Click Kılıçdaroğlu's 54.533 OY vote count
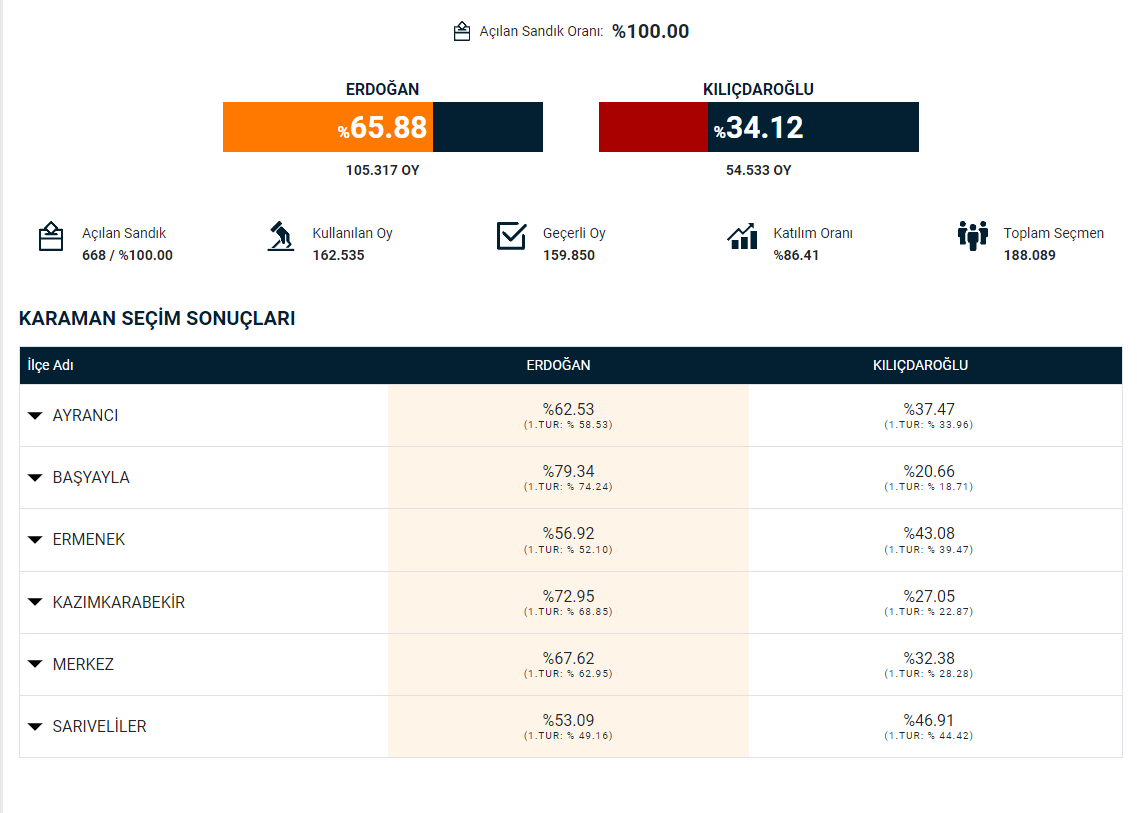 758,170
